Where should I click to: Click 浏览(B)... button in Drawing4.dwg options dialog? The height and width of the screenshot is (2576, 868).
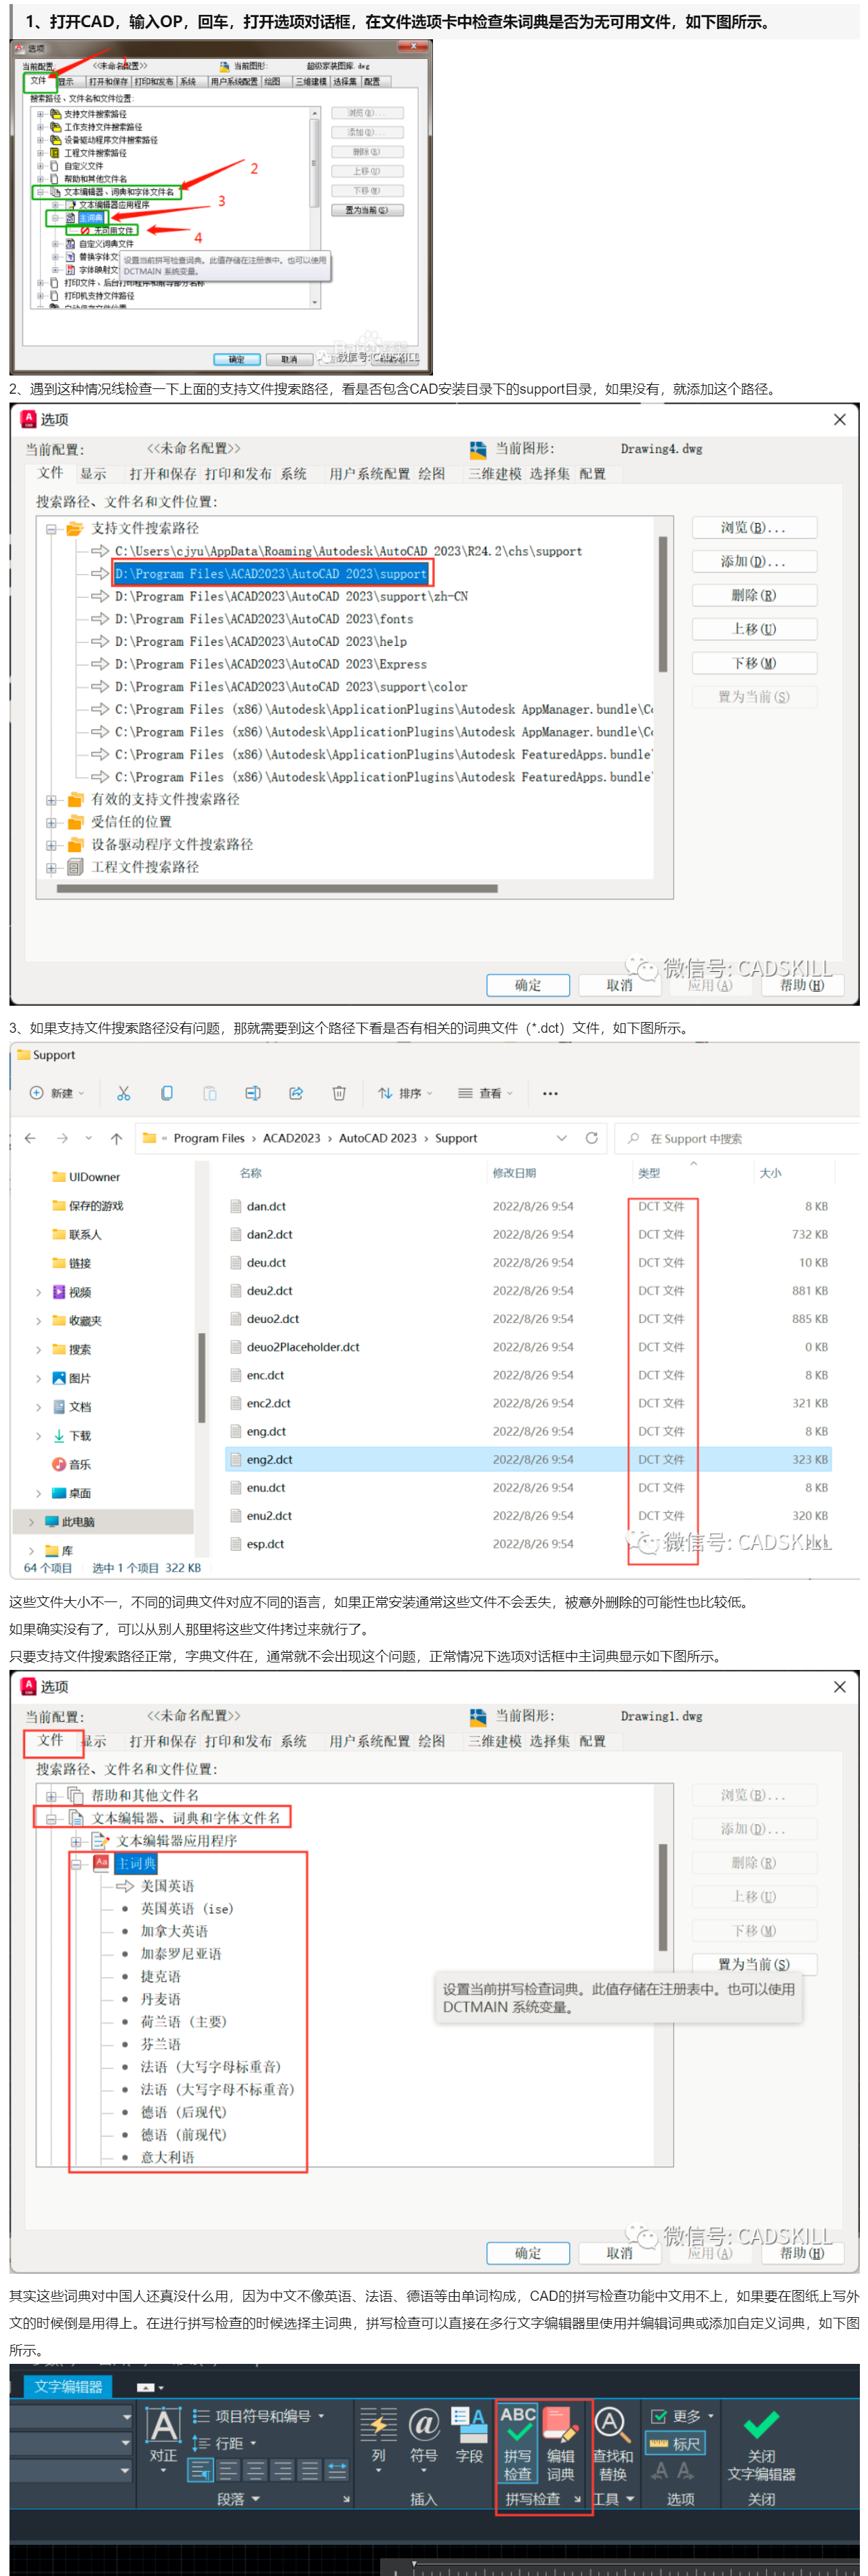coord(753,528)
